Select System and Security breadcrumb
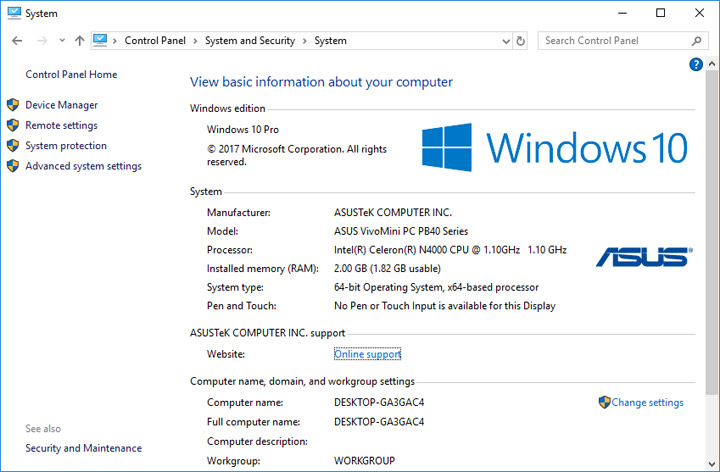 [250, 40]
